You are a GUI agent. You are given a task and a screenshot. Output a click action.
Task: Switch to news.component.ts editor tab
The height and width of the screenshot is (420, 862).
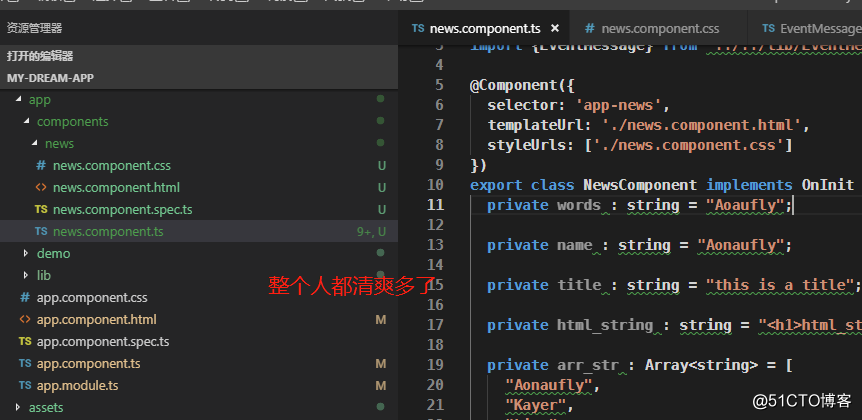pyautogui.click(x=484, y=28)
